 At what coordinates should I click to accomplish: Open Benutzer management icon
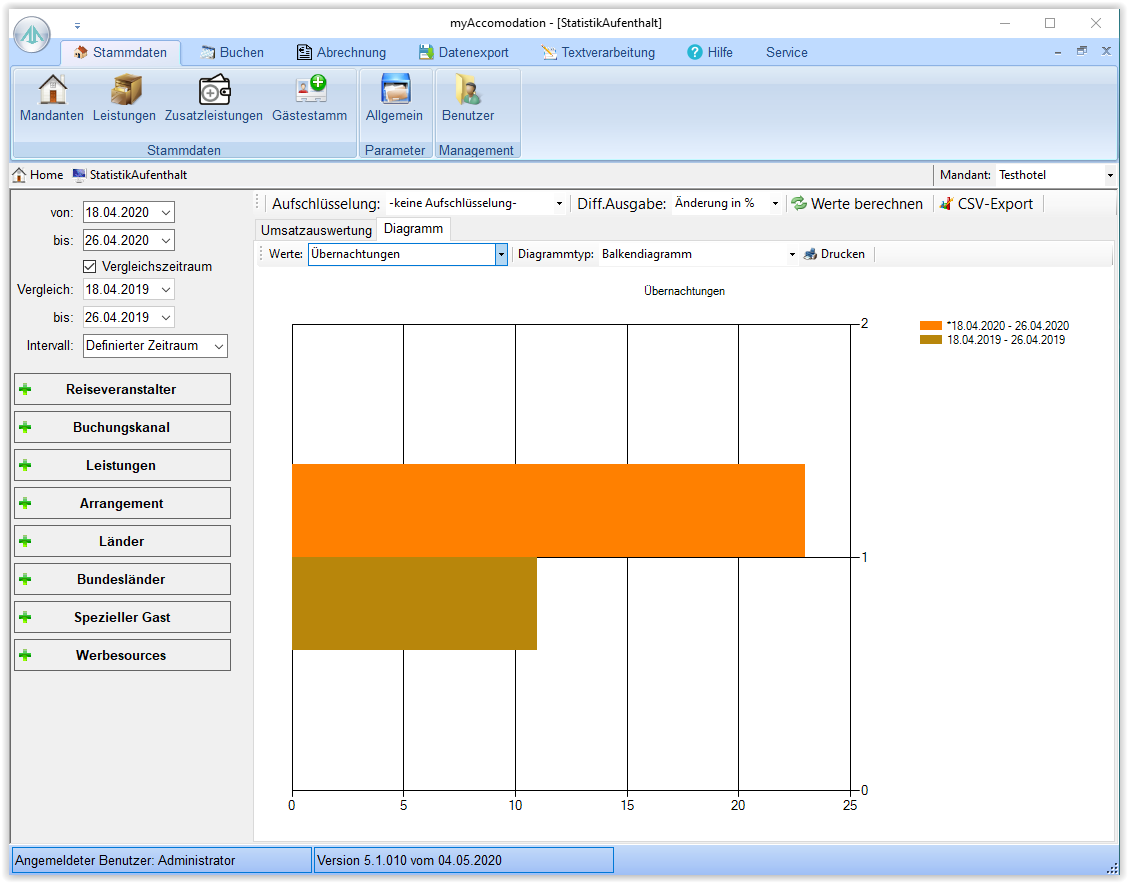[468, 90]
